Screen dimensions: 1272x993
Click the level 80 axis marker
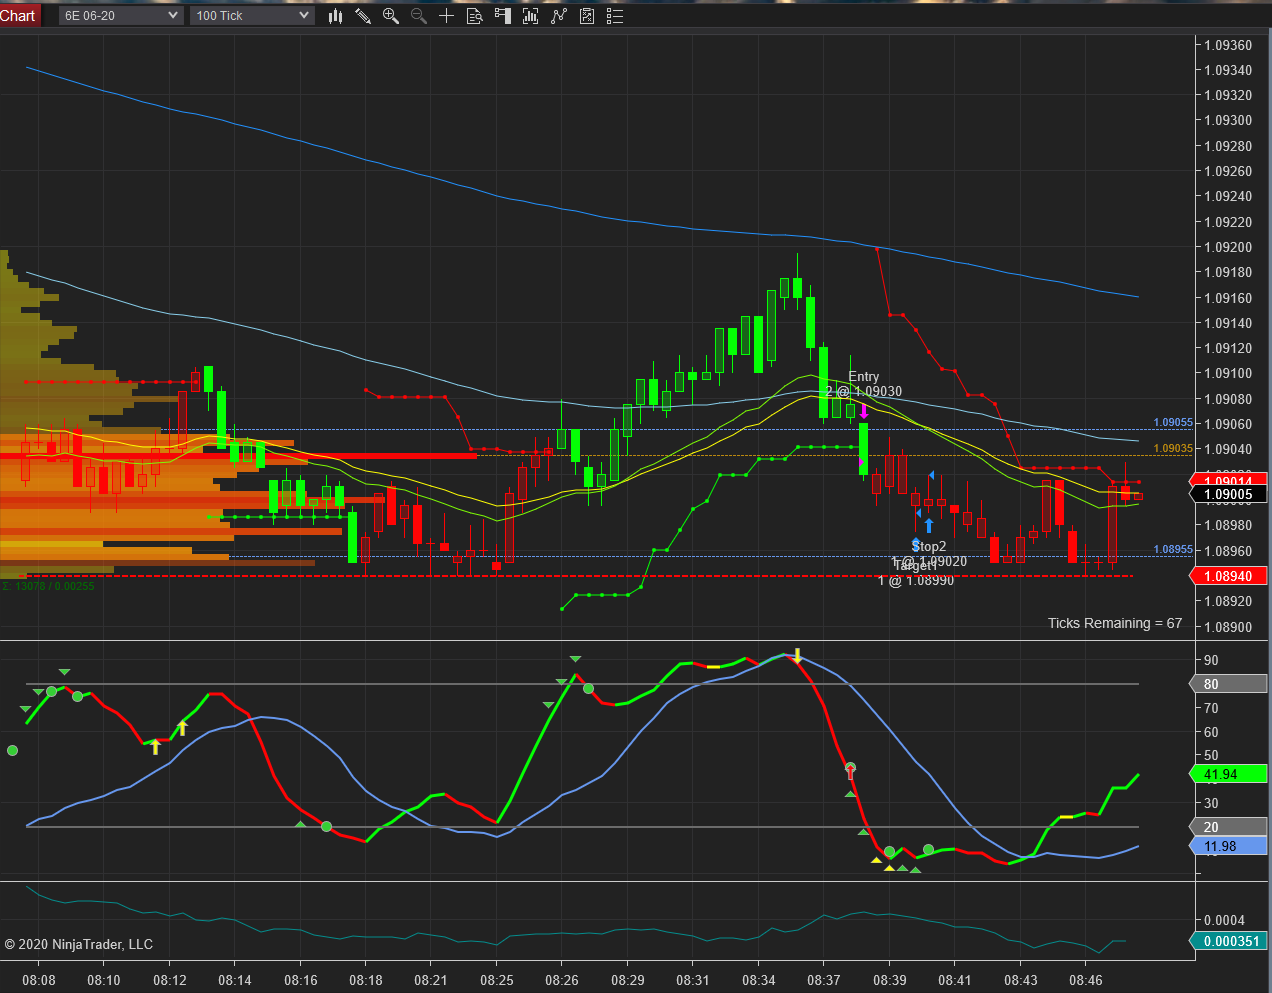click(1228, 684)
